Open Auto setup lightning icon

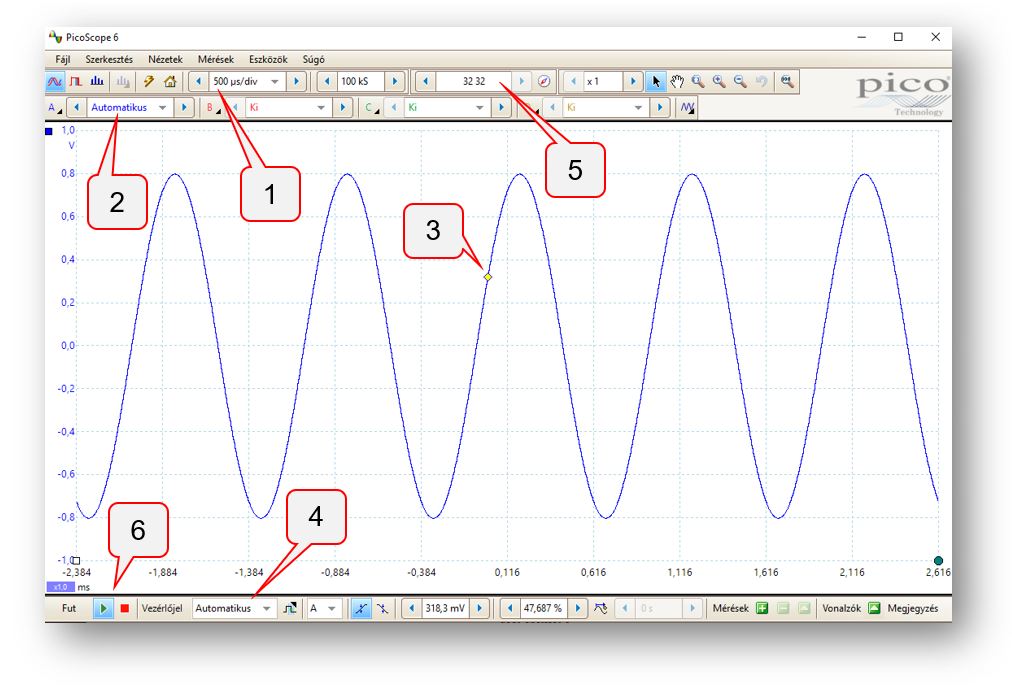pos(149,81)
